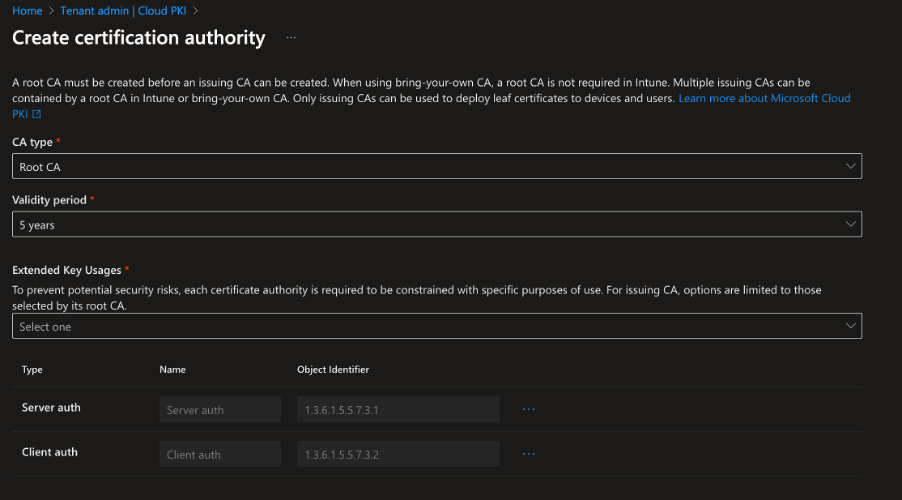The height and width of the screenshot is (500, 902).
Task: Open the Client auth row ellipsis menu
Action: pos(528,454)
